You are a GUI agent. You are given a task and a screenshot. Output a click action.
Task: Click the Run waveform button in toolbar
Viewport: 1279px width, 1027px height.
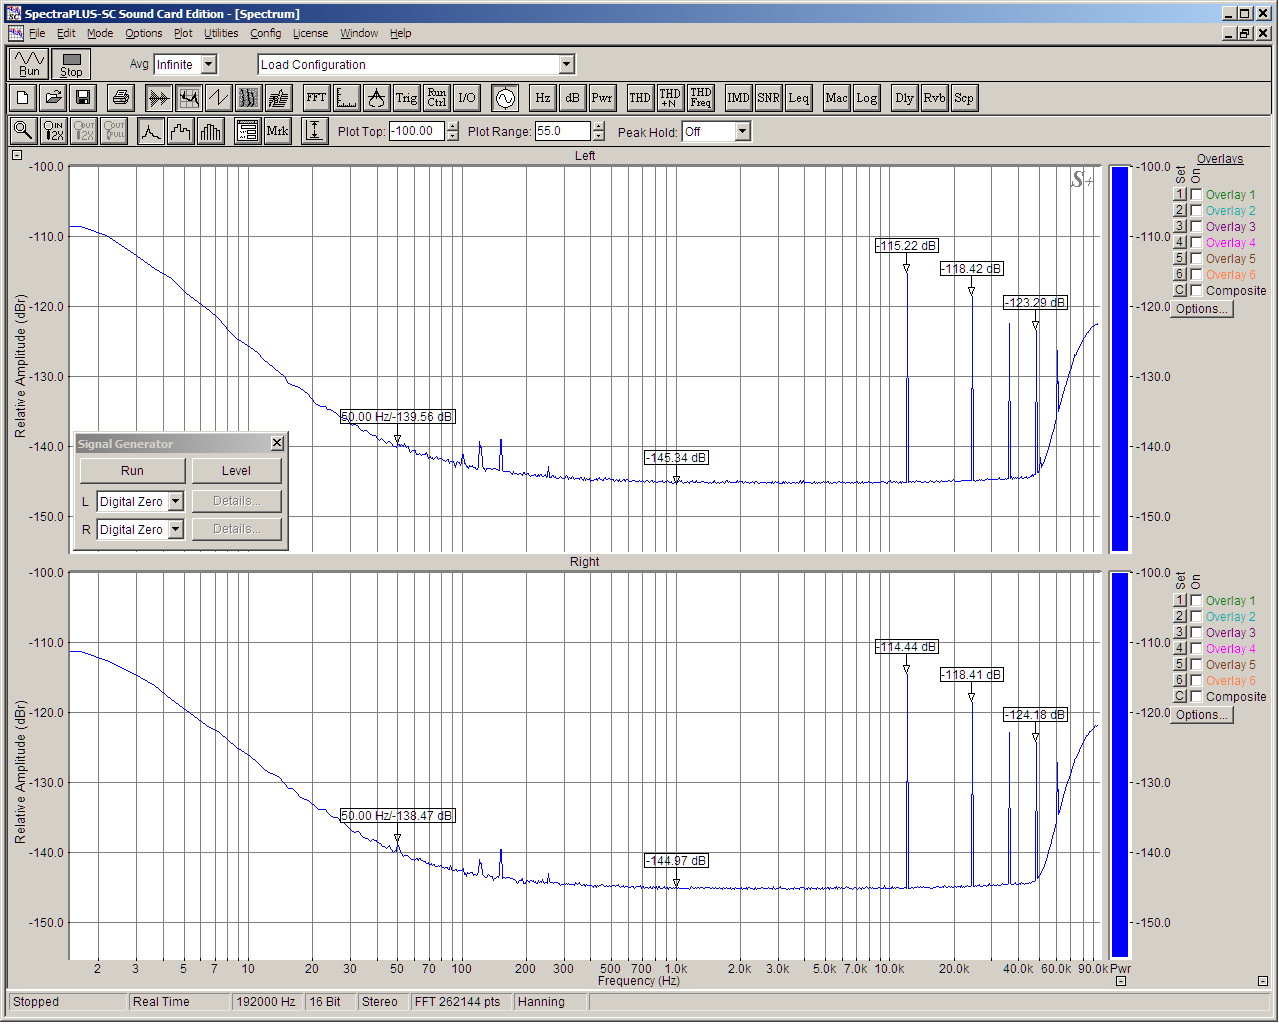[29, 64]
